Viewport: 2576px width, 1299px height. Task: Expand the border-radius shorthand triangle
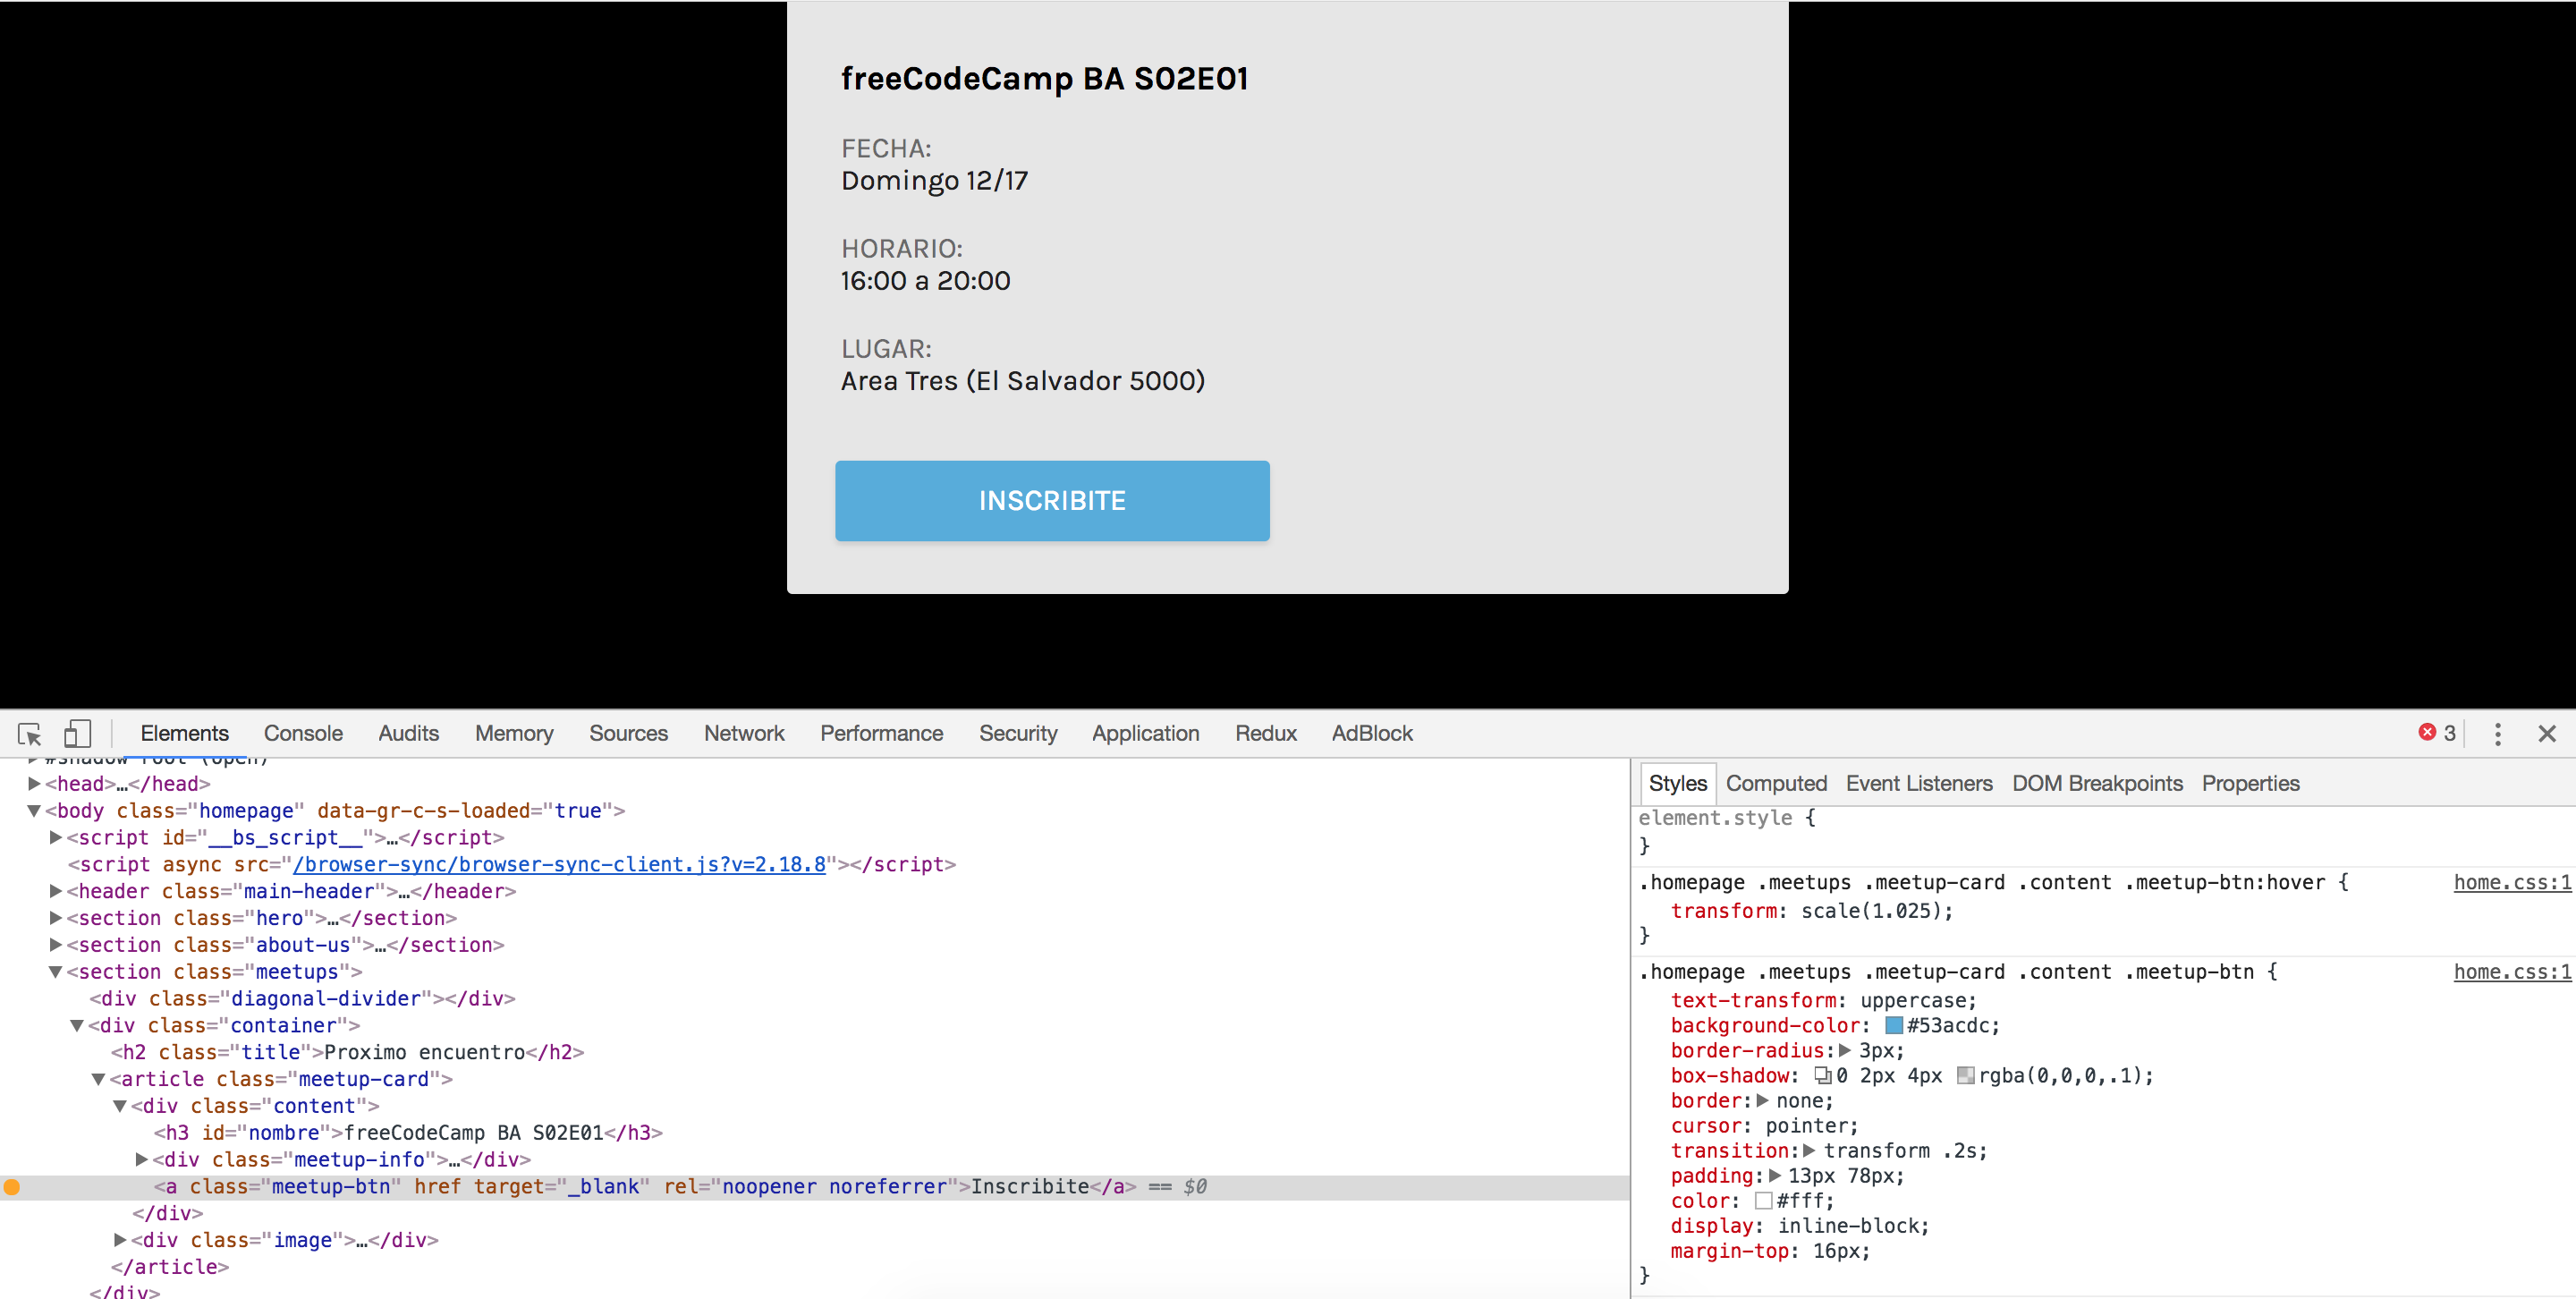point(1845,1051)
